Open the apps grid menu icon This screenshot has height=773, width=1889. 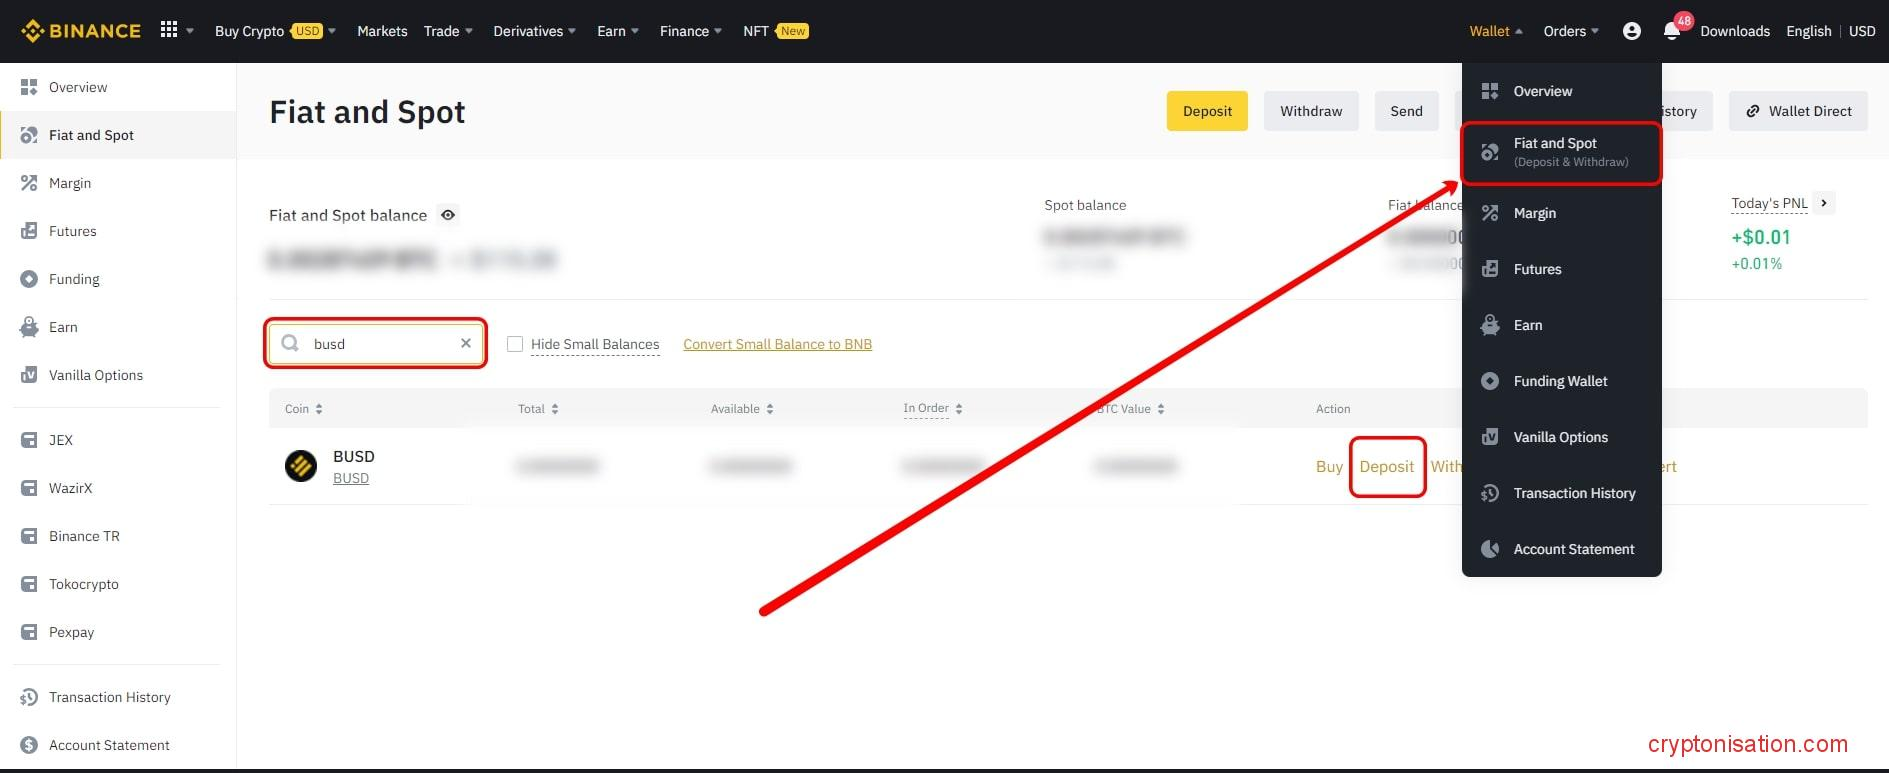(169, 30)
